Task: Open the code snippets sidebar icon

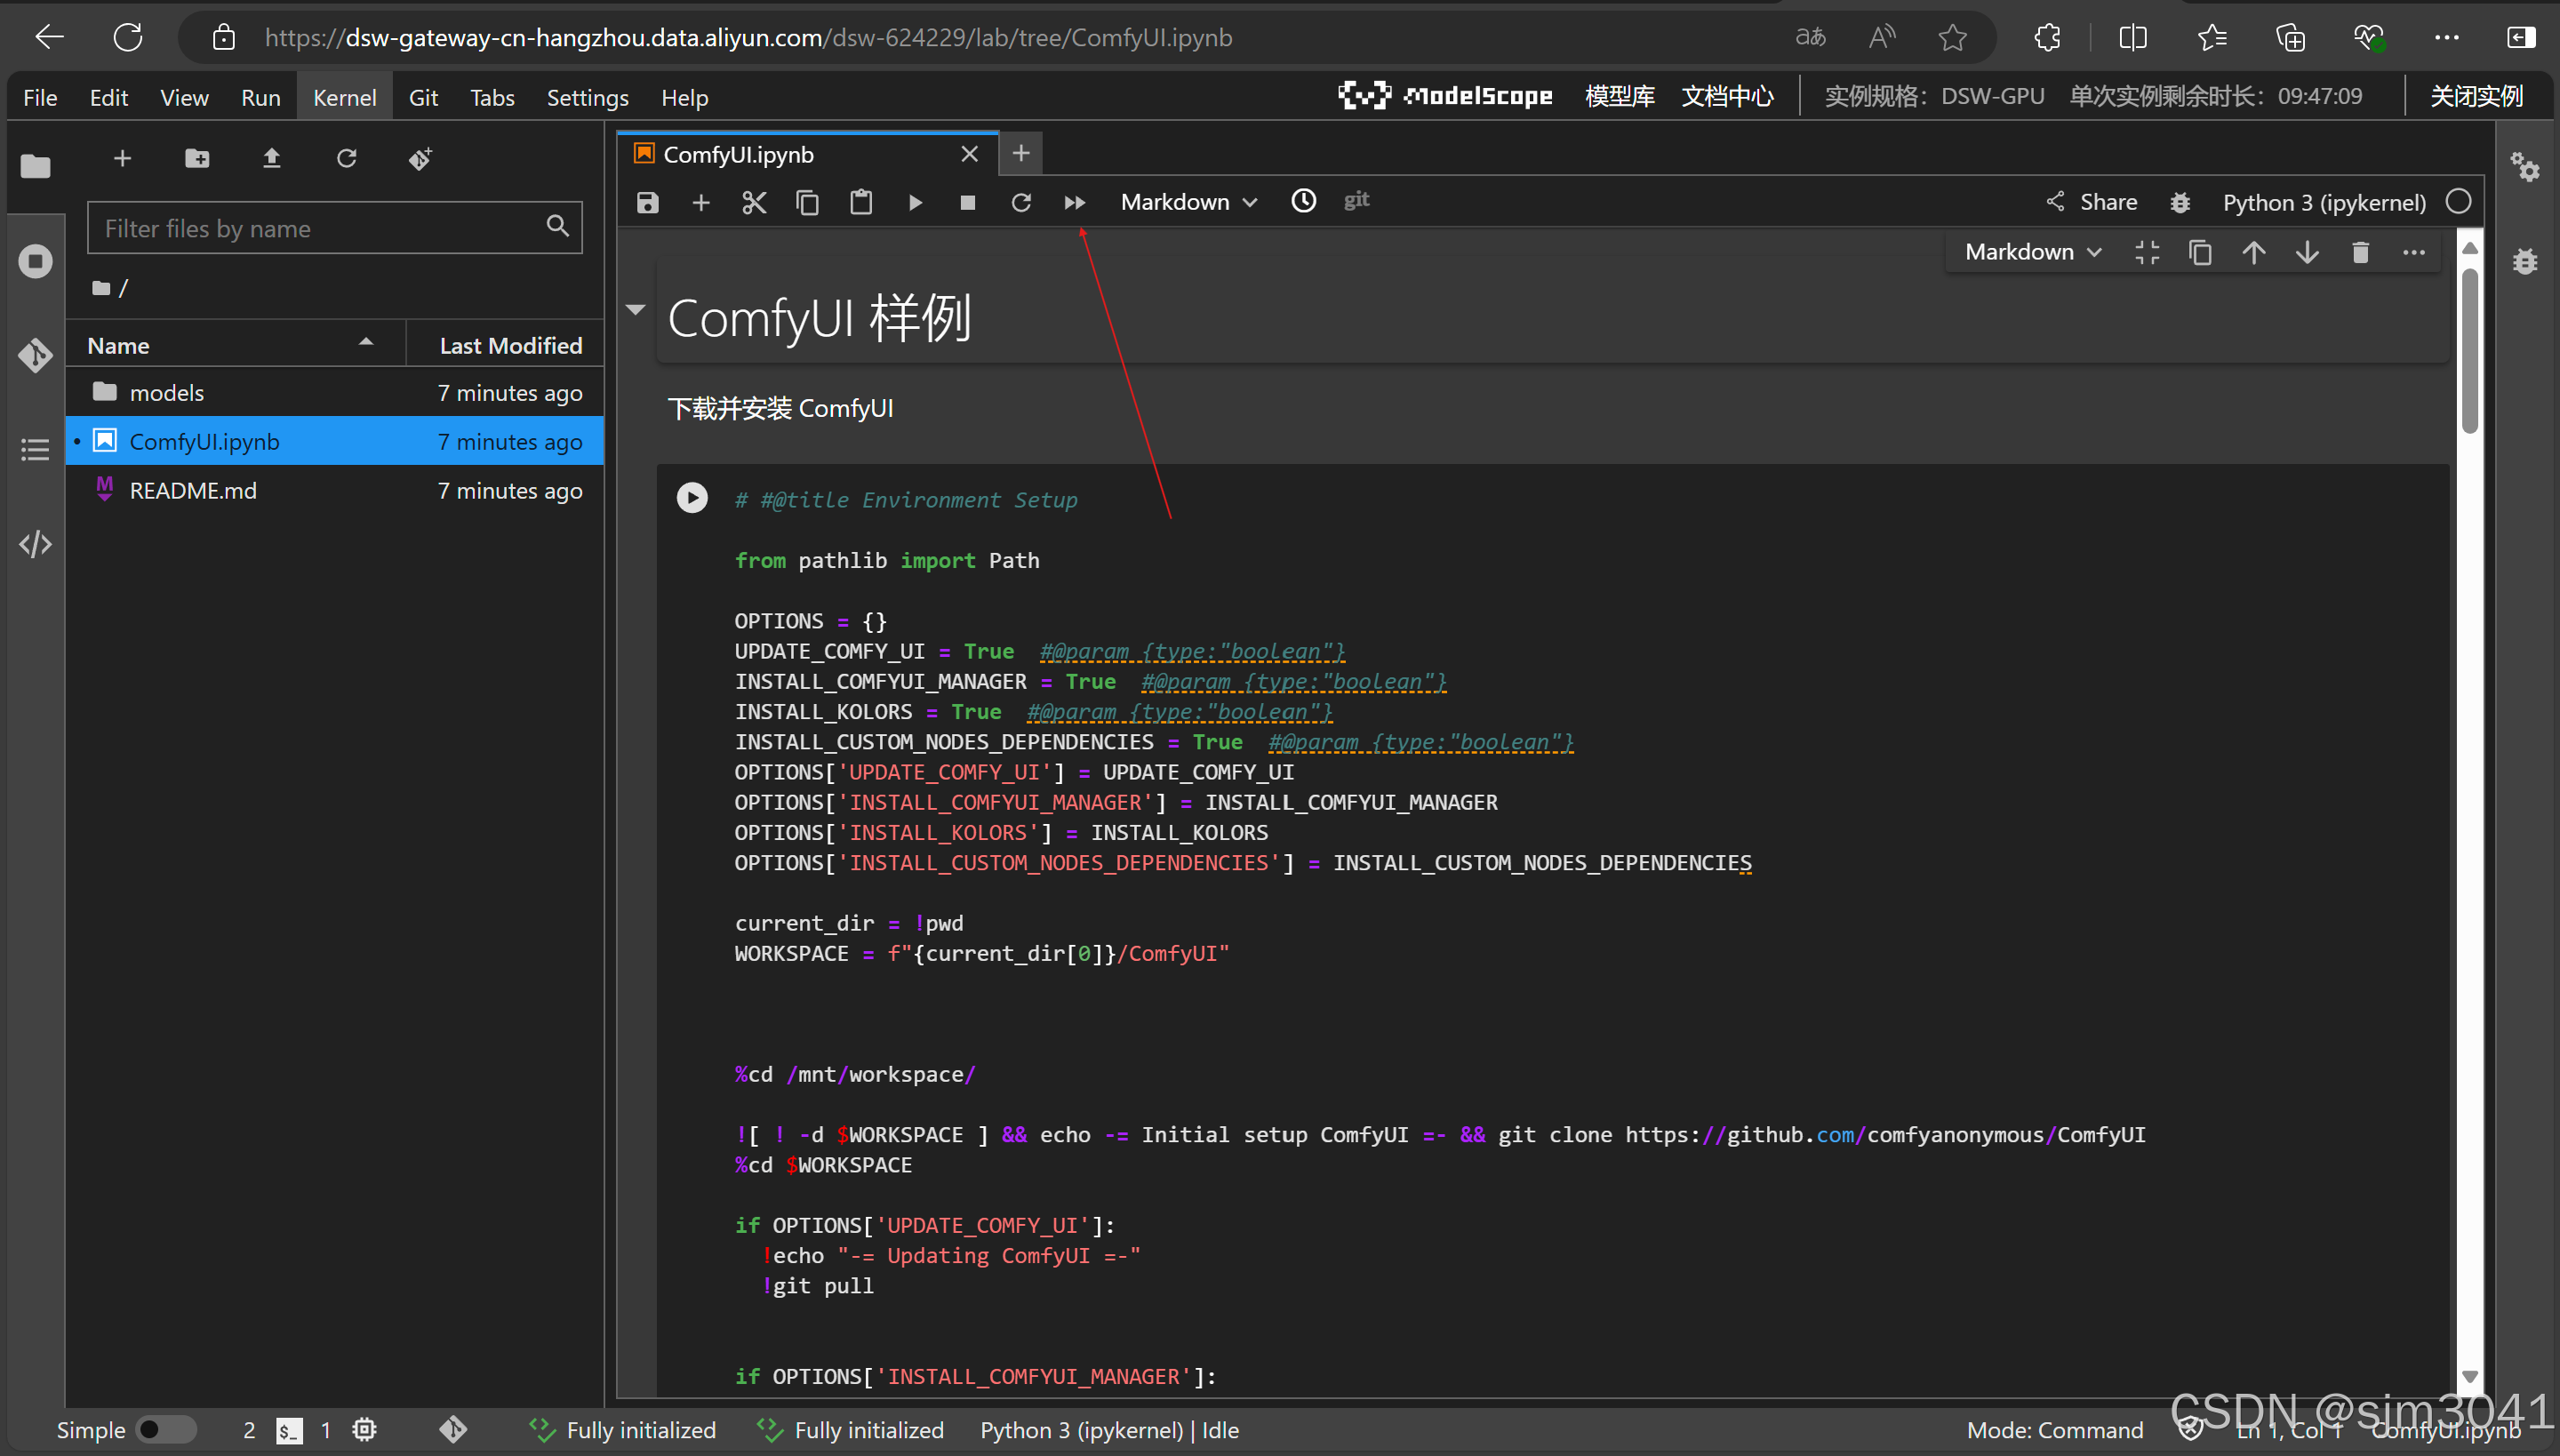Action: coord(35,544)
